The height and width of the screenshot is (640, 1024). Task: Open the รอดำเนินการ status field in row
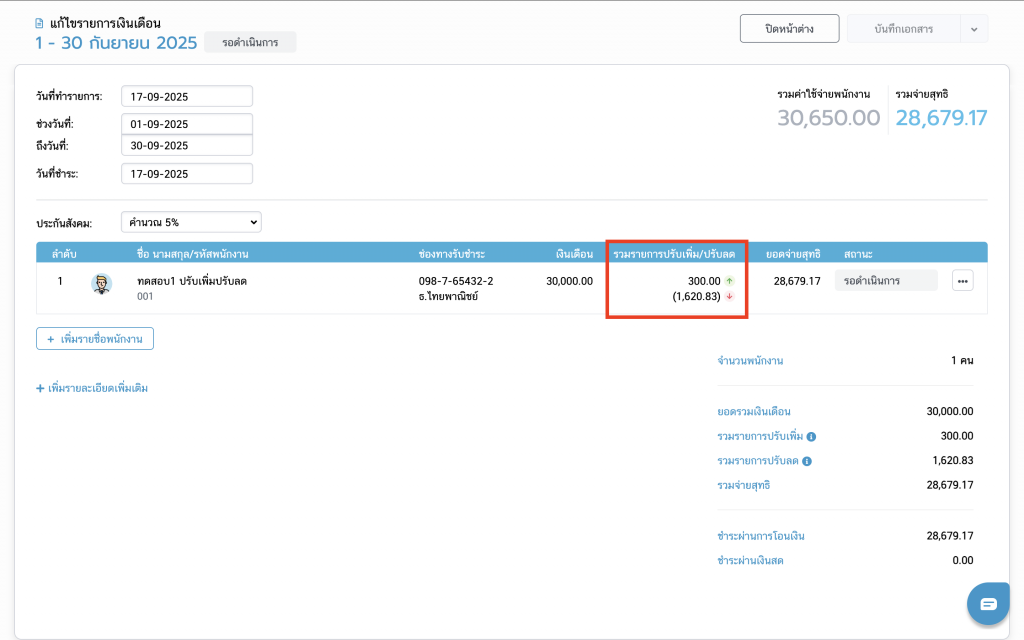(x=885, y=281)
